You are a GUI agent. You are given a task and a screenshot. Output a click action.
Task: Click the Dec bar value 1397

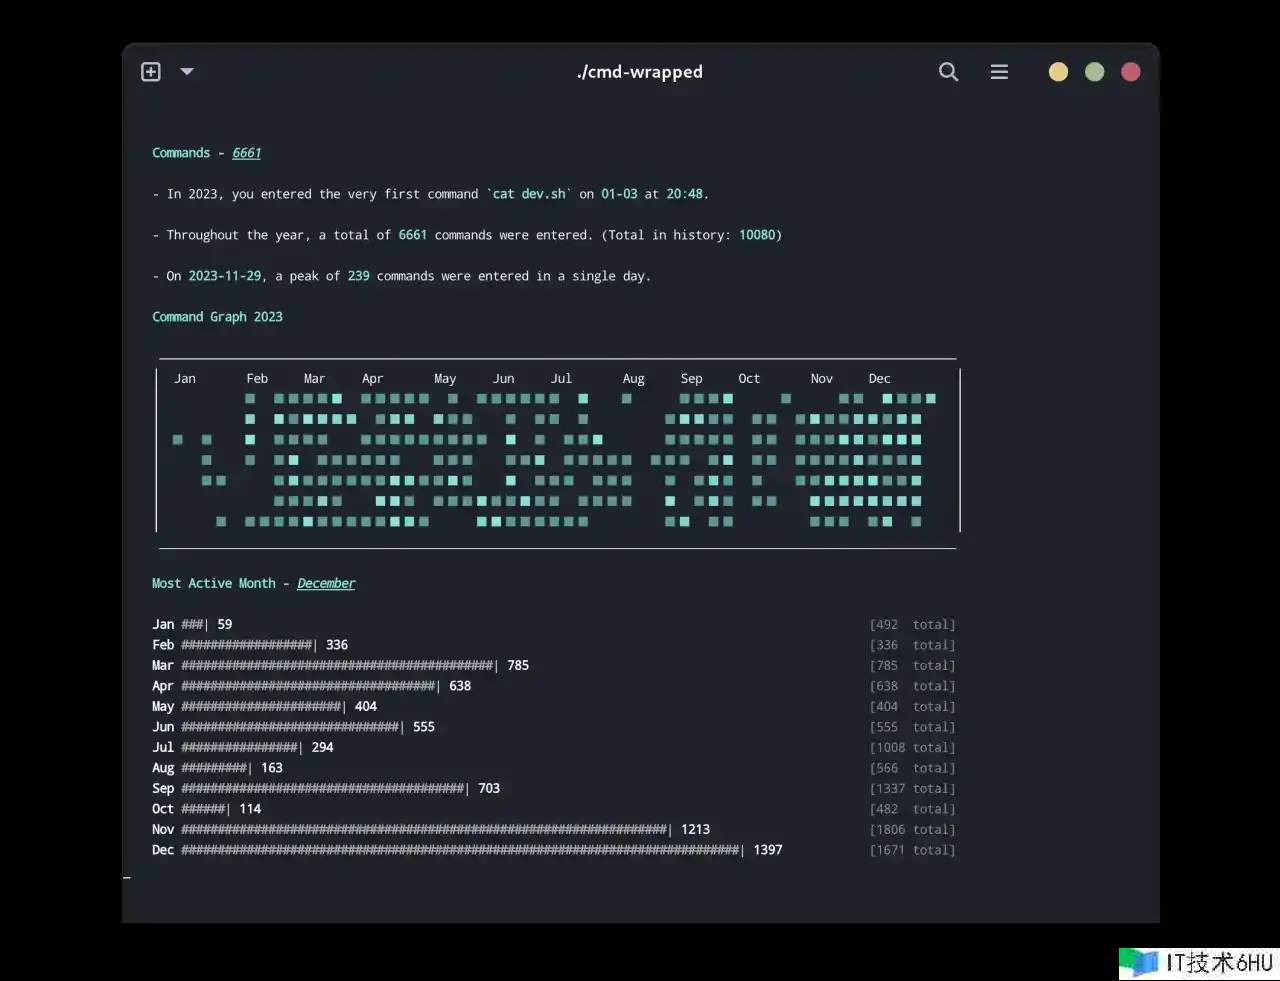(x=768, y=850)
